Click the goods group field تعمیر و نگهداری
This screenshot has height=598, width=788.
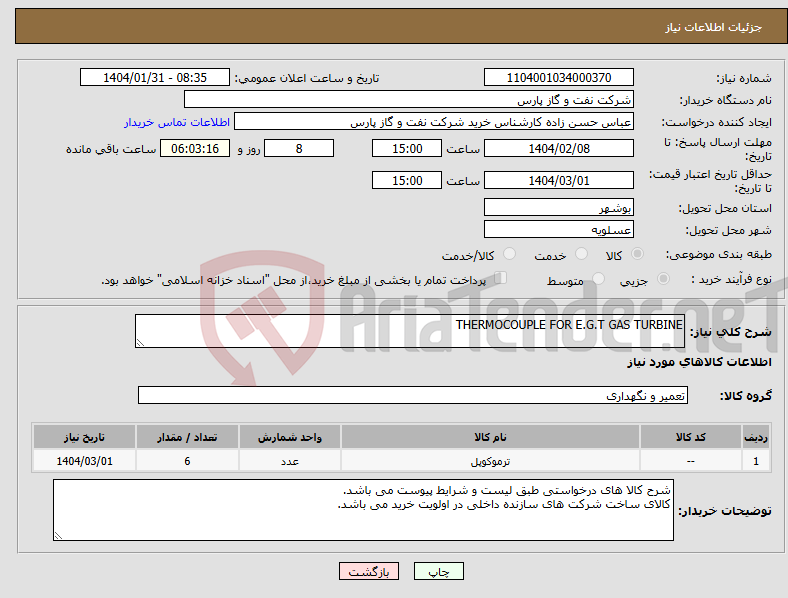tap(413, 395)
